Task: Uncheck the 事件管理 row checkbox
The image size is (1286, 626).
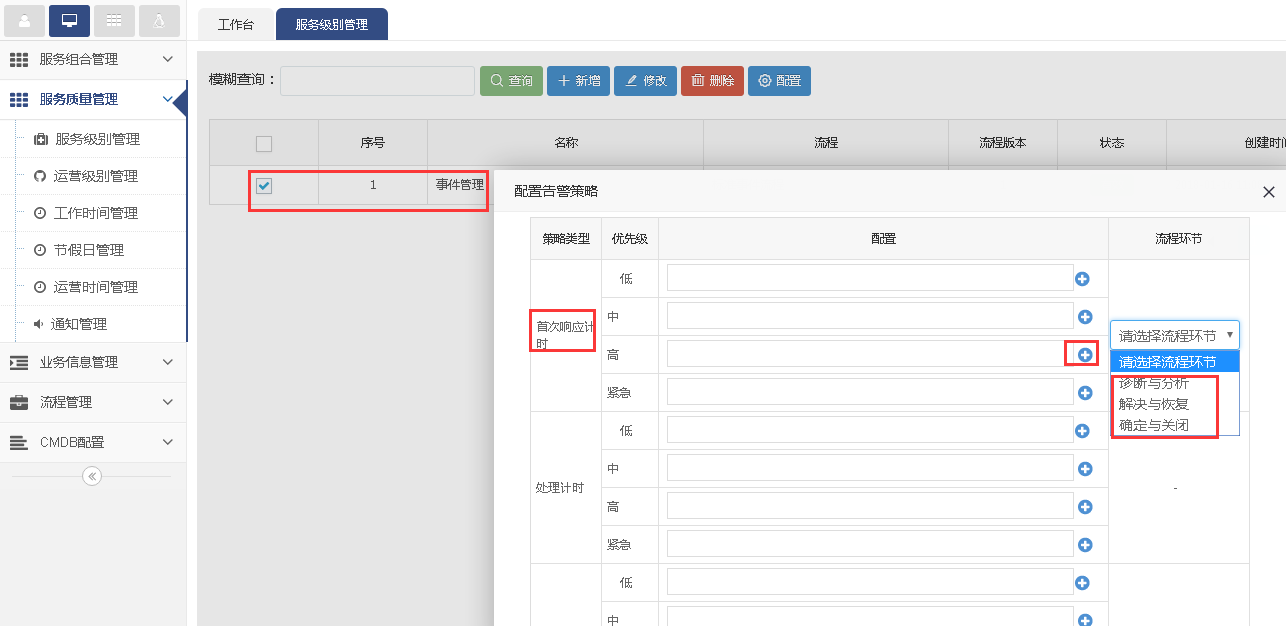Action: point(264,185)
